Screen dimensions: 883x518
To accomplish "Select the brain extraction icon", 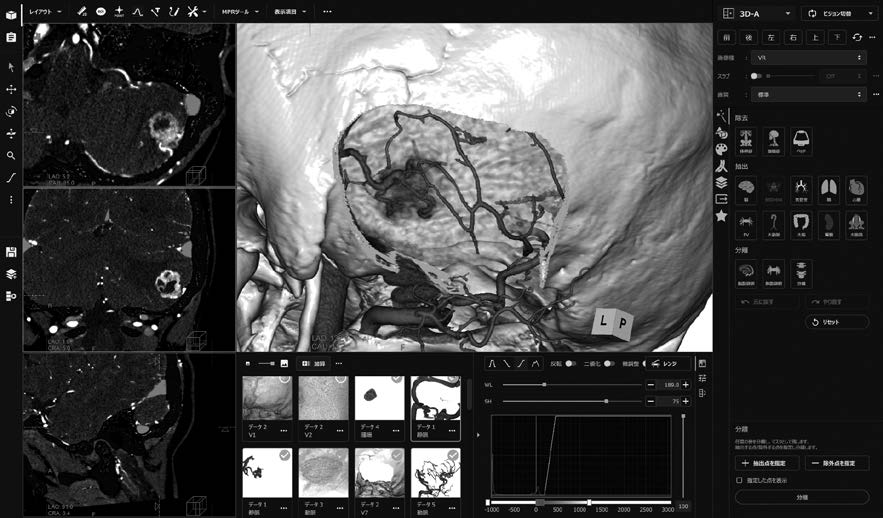I will tap(745, 190).
